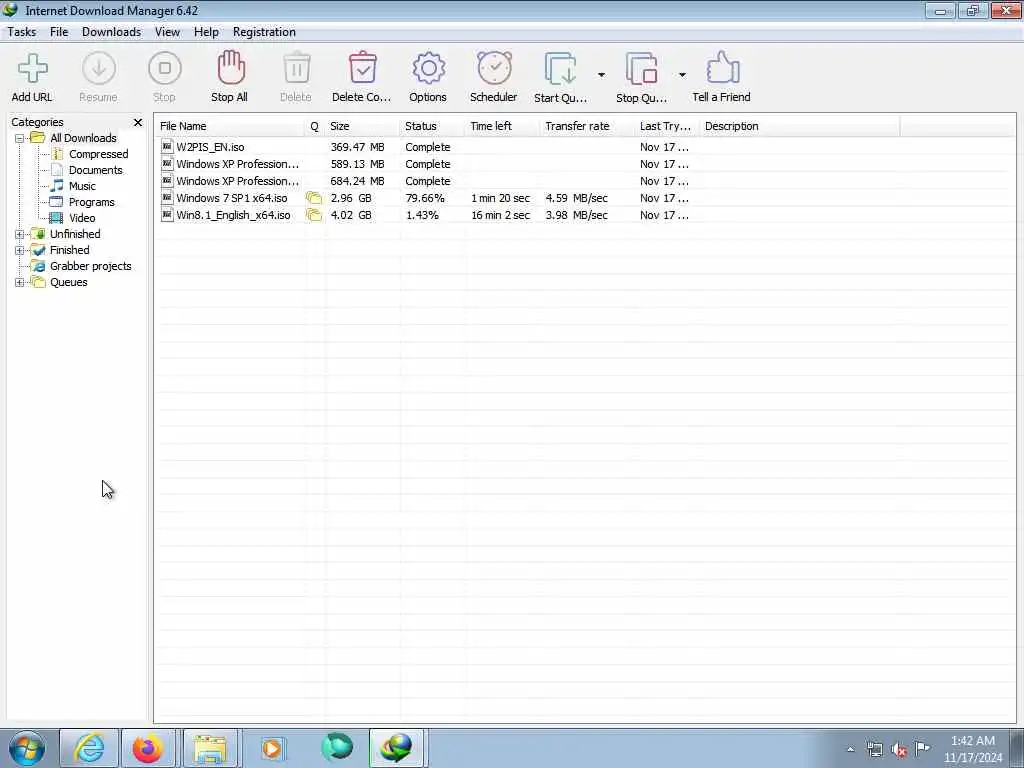Open the Registration menu
The height and width of the screenshot is (768, 1024).
[x=264, y=32]
